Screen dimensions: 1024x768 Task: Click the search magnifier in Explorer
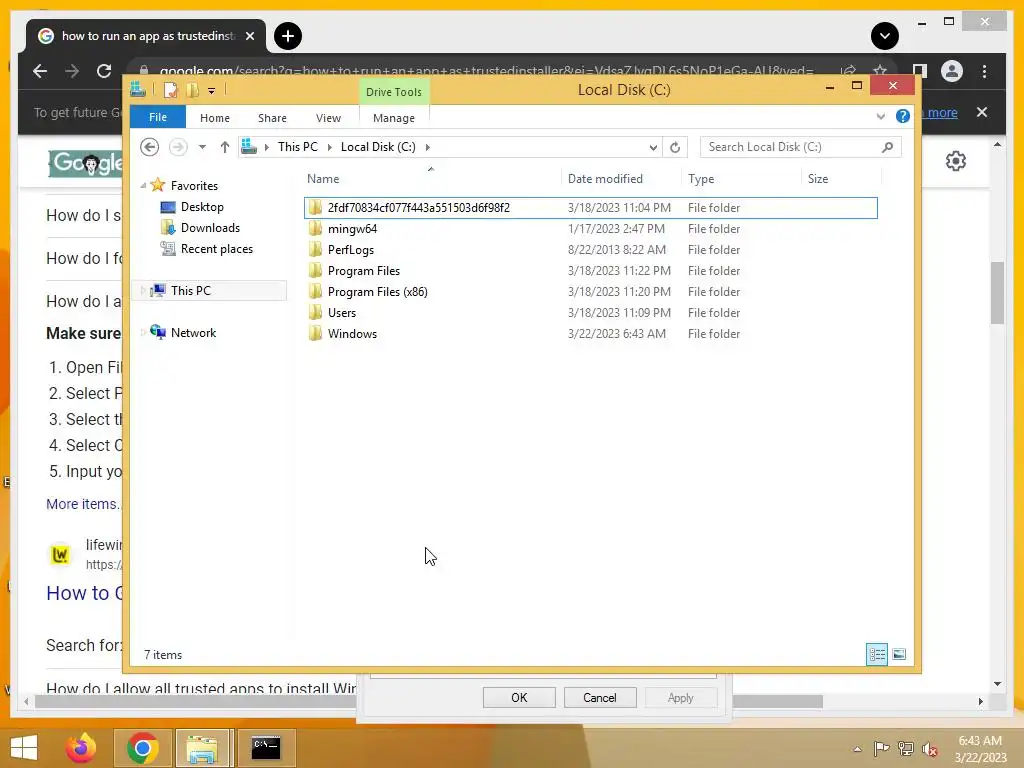[887, 147]
